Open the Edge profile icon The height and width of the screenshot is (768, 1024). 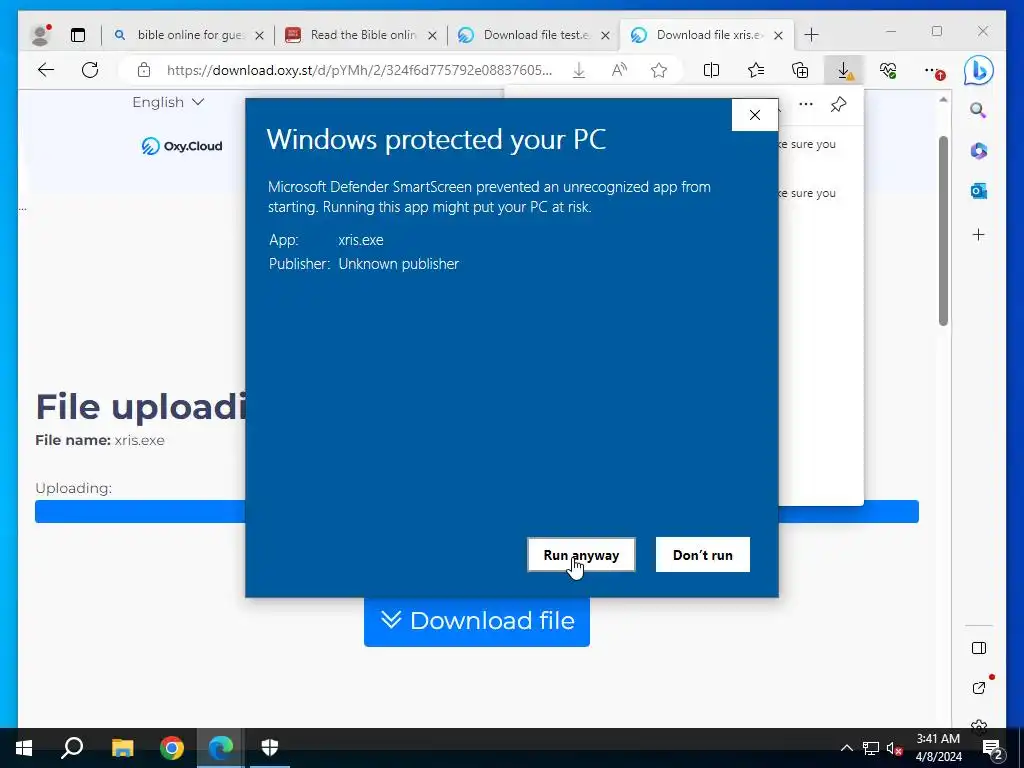coord(41,35)
